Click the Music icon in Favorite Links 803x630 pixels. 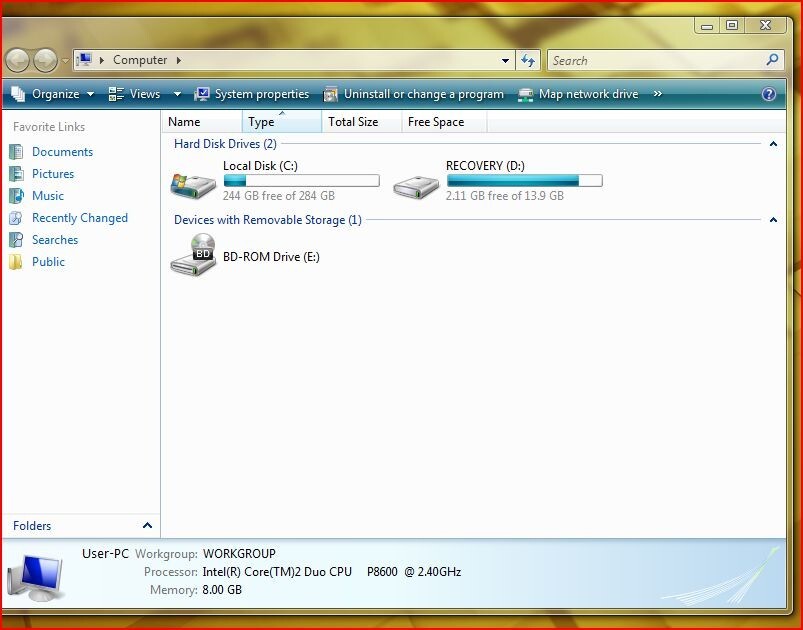[x=16, y=196]
